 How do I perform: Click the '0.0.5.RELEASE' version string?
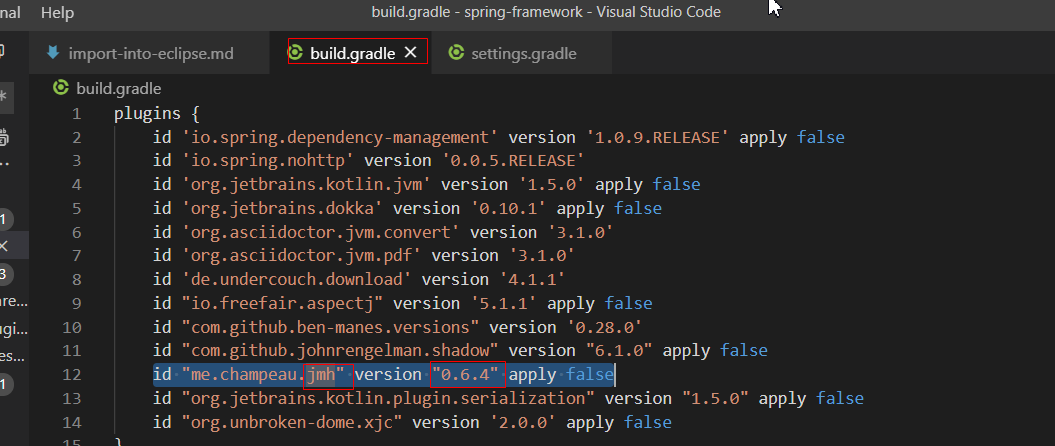click(x=513, y=161)
